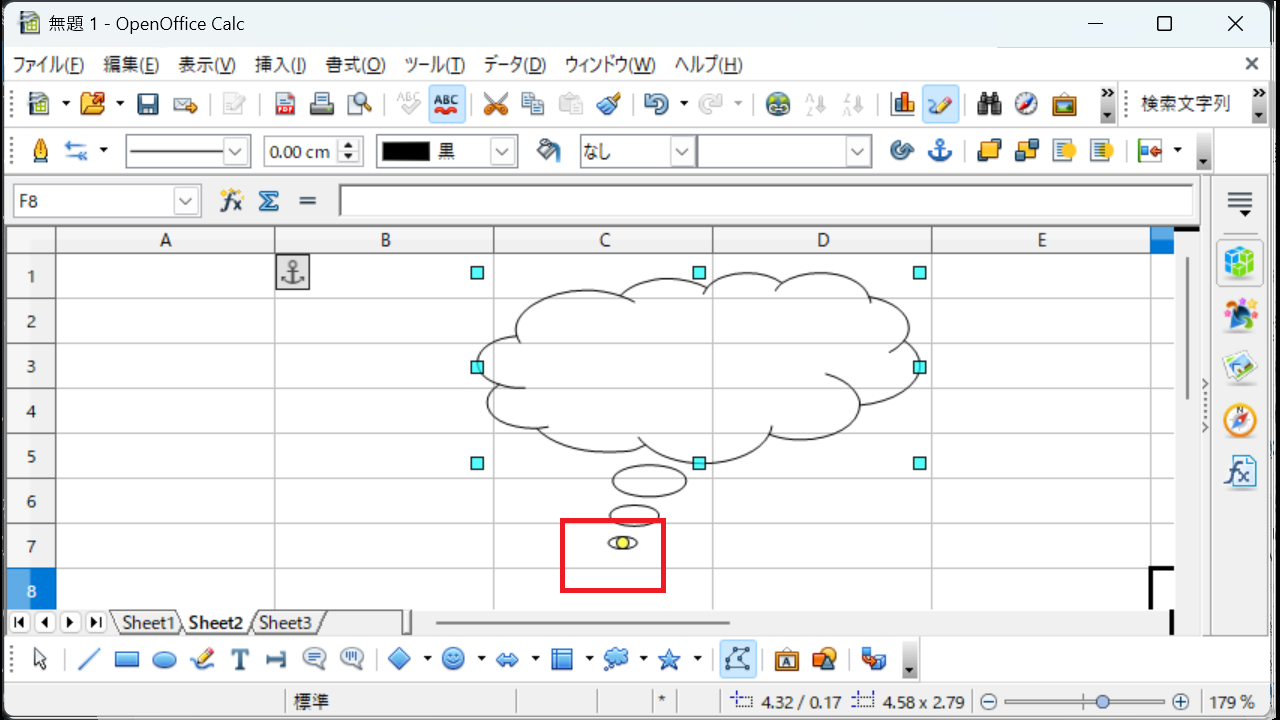
Task: Click the Rotate object icon
Action: 902,151
